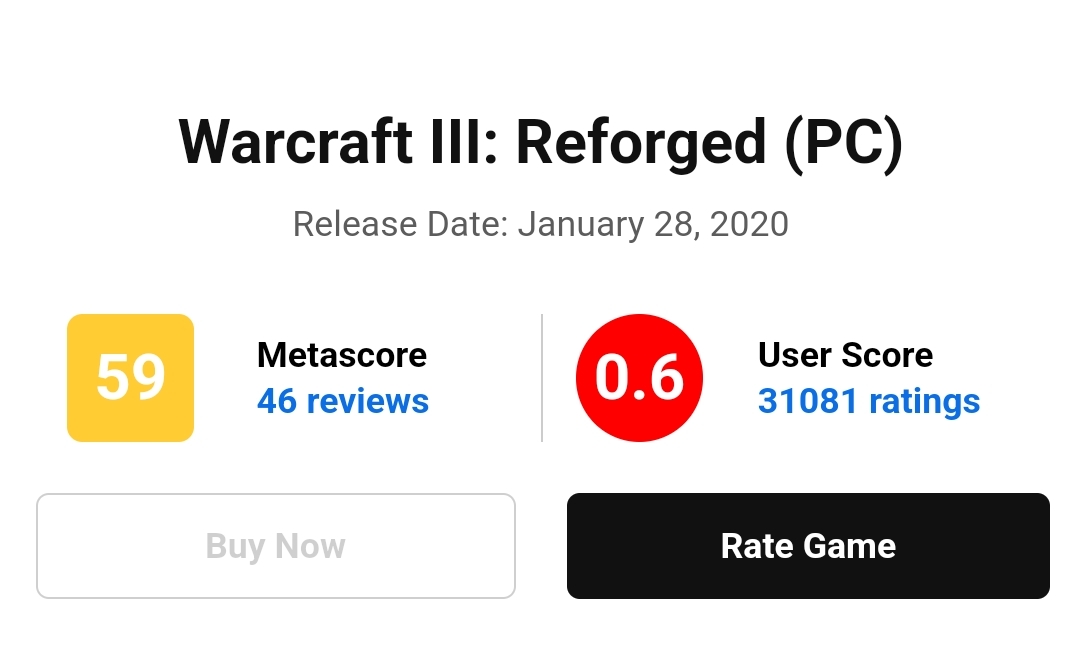1080x667 pixels.
Task: Click the yellow 59 Metascore badge
Action: (x=130, y=377)
